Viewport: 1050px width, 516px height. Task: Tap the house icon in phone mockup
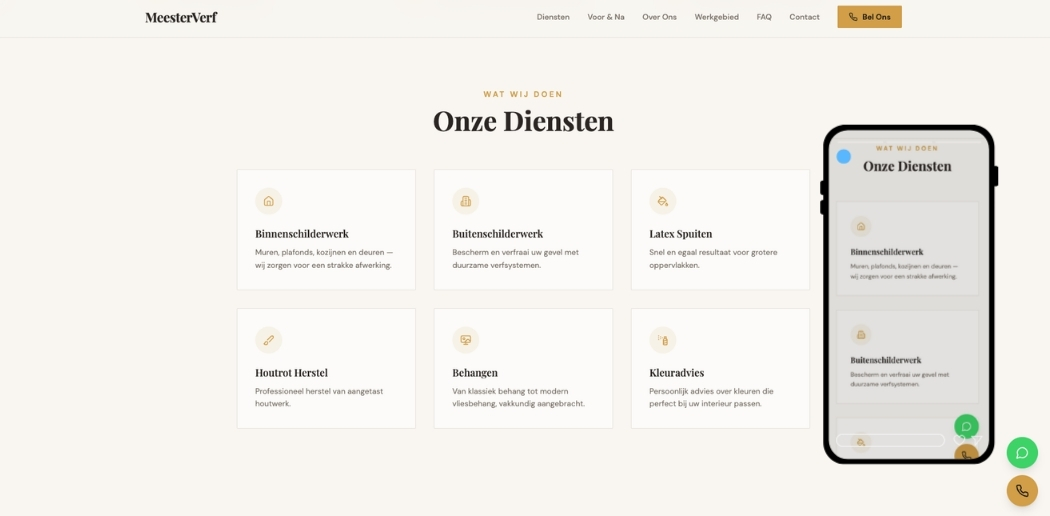(861, 226)
